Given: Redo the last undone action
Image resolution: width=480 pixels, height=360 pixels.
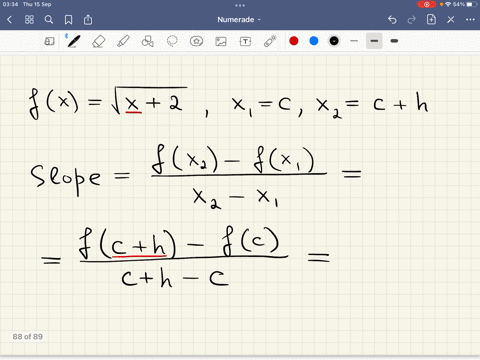Looking at the screenshot, I should pyautogui.click(x=412, y=20).
